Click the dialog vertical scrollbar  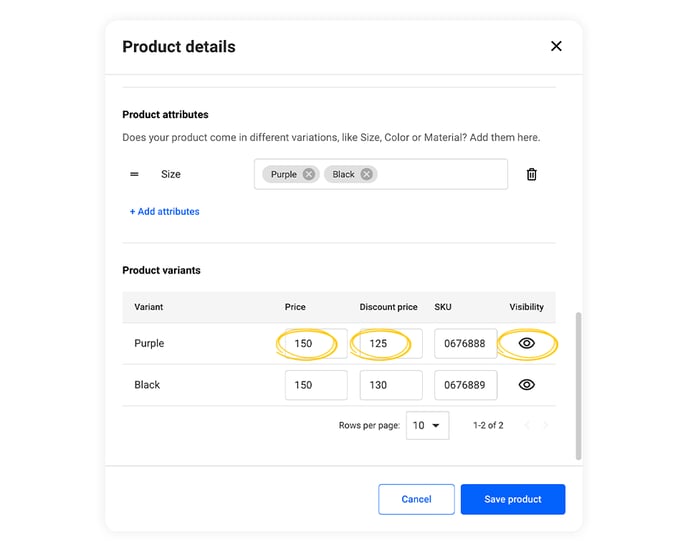578,386
